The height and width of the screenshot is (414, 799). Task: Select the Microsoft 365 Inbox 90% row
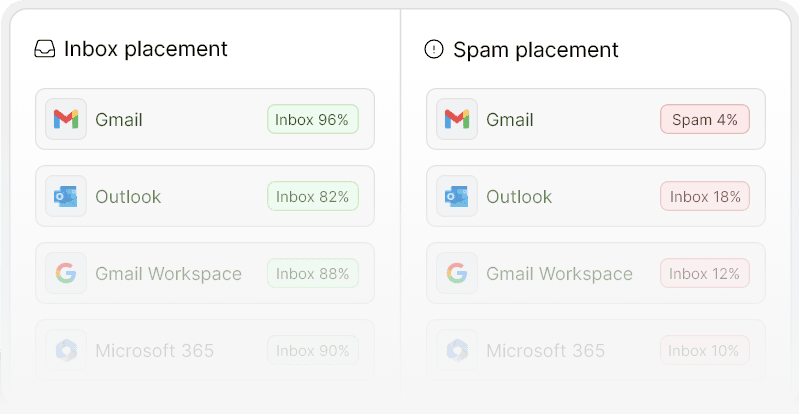coord(205,350)
